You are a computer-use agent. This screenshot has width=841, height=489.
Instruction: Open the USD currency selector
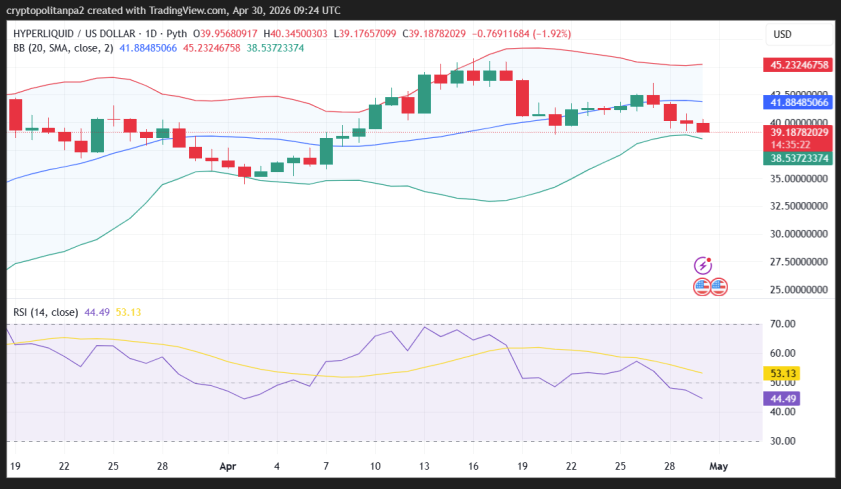(x=799, y=34)
